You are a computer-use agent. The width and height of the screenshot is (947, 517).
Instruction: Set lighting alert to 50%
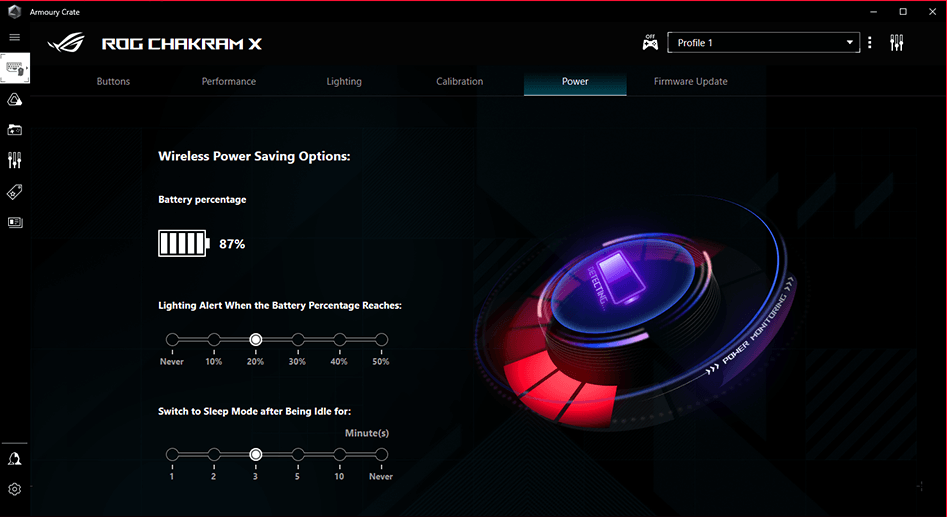[381, 339]
